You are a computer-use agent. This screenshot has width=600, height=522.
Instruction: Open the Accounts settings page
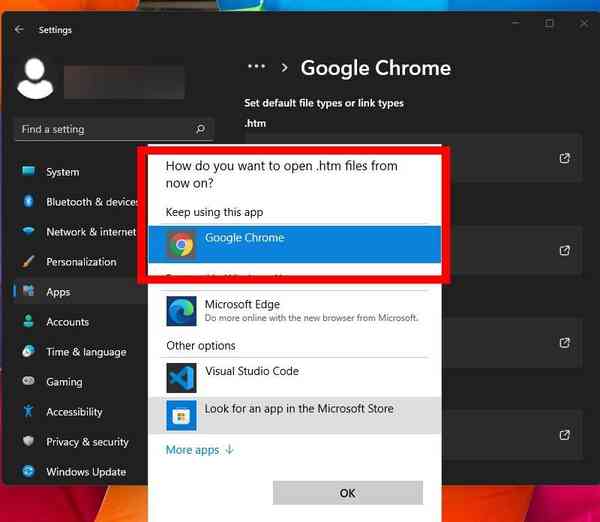click(x=67, y=322)
